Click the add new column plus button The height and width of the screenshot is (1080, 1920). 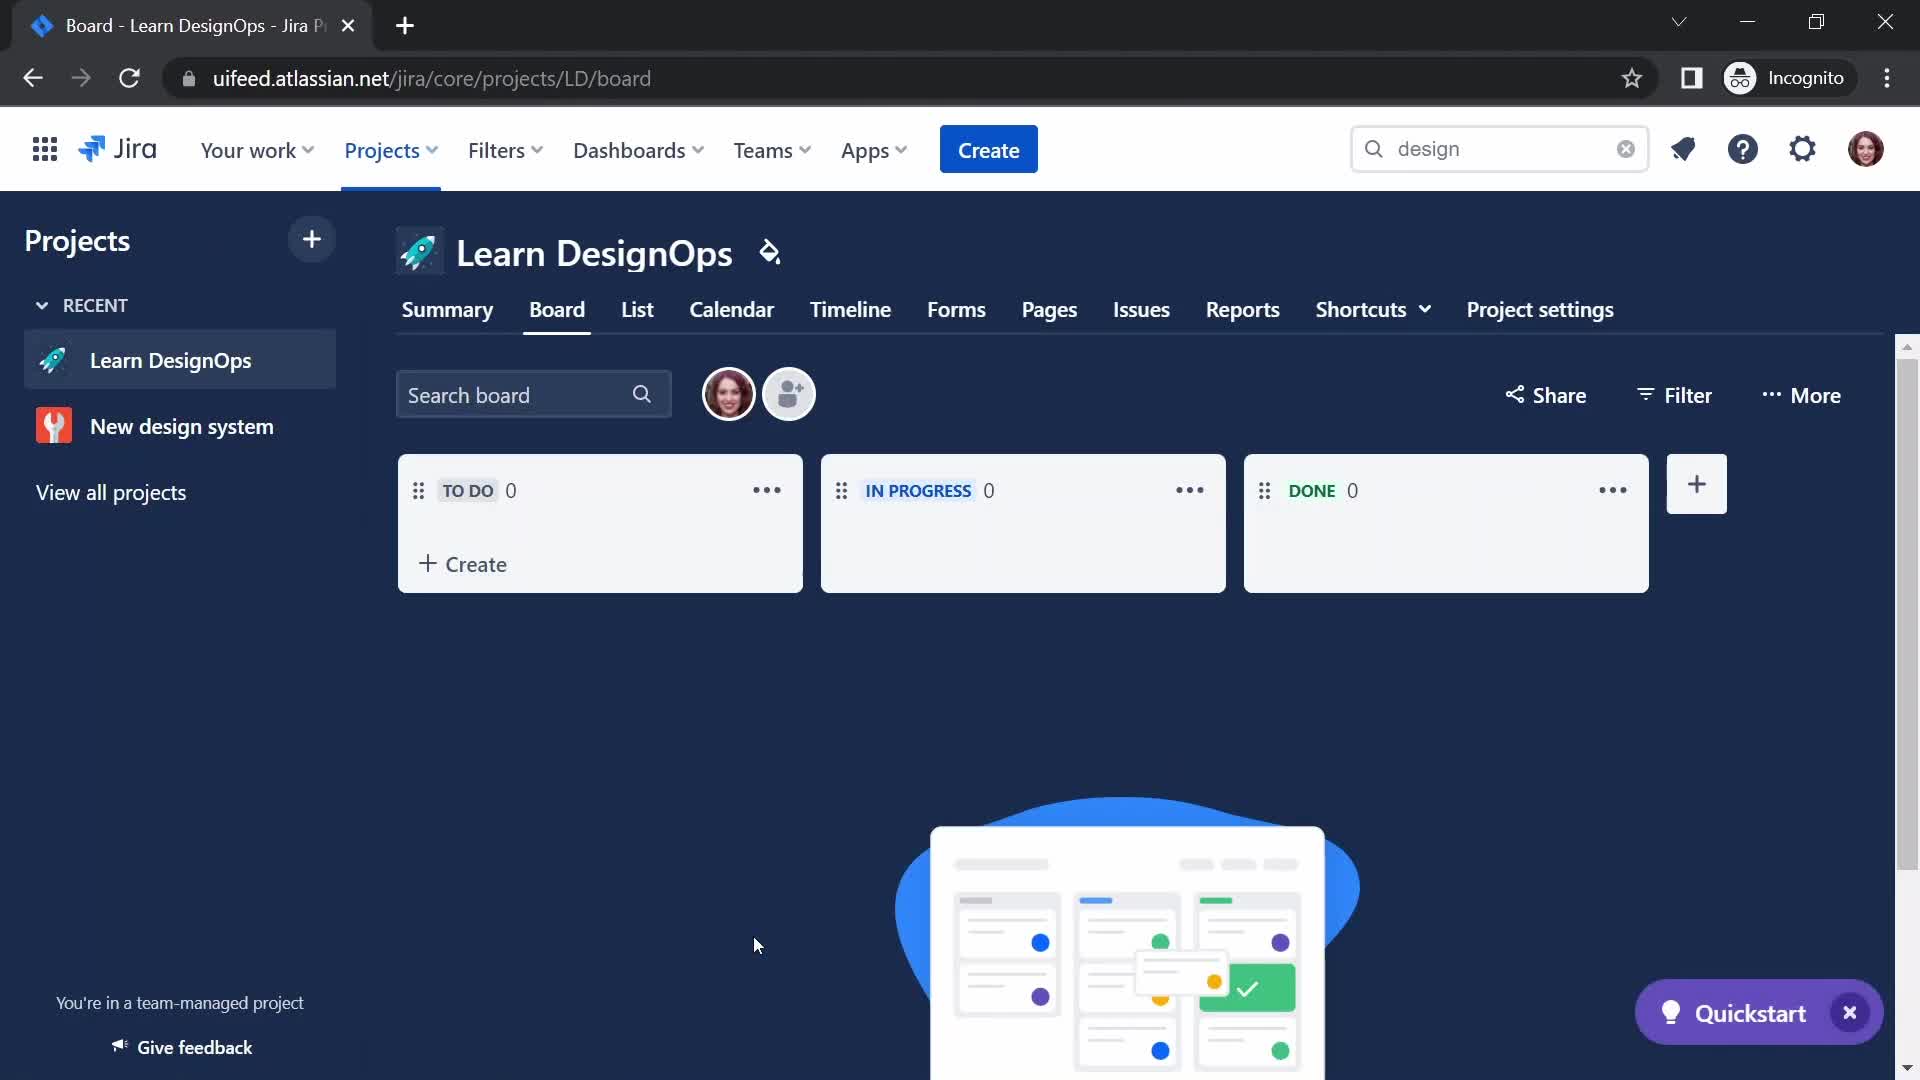pyautogui.click(x=1697, y=484)
